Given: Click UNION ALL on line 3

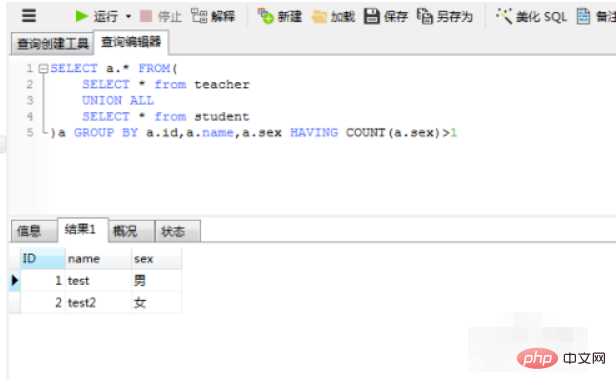Looking at the screenshot, I should pos(118,101).
